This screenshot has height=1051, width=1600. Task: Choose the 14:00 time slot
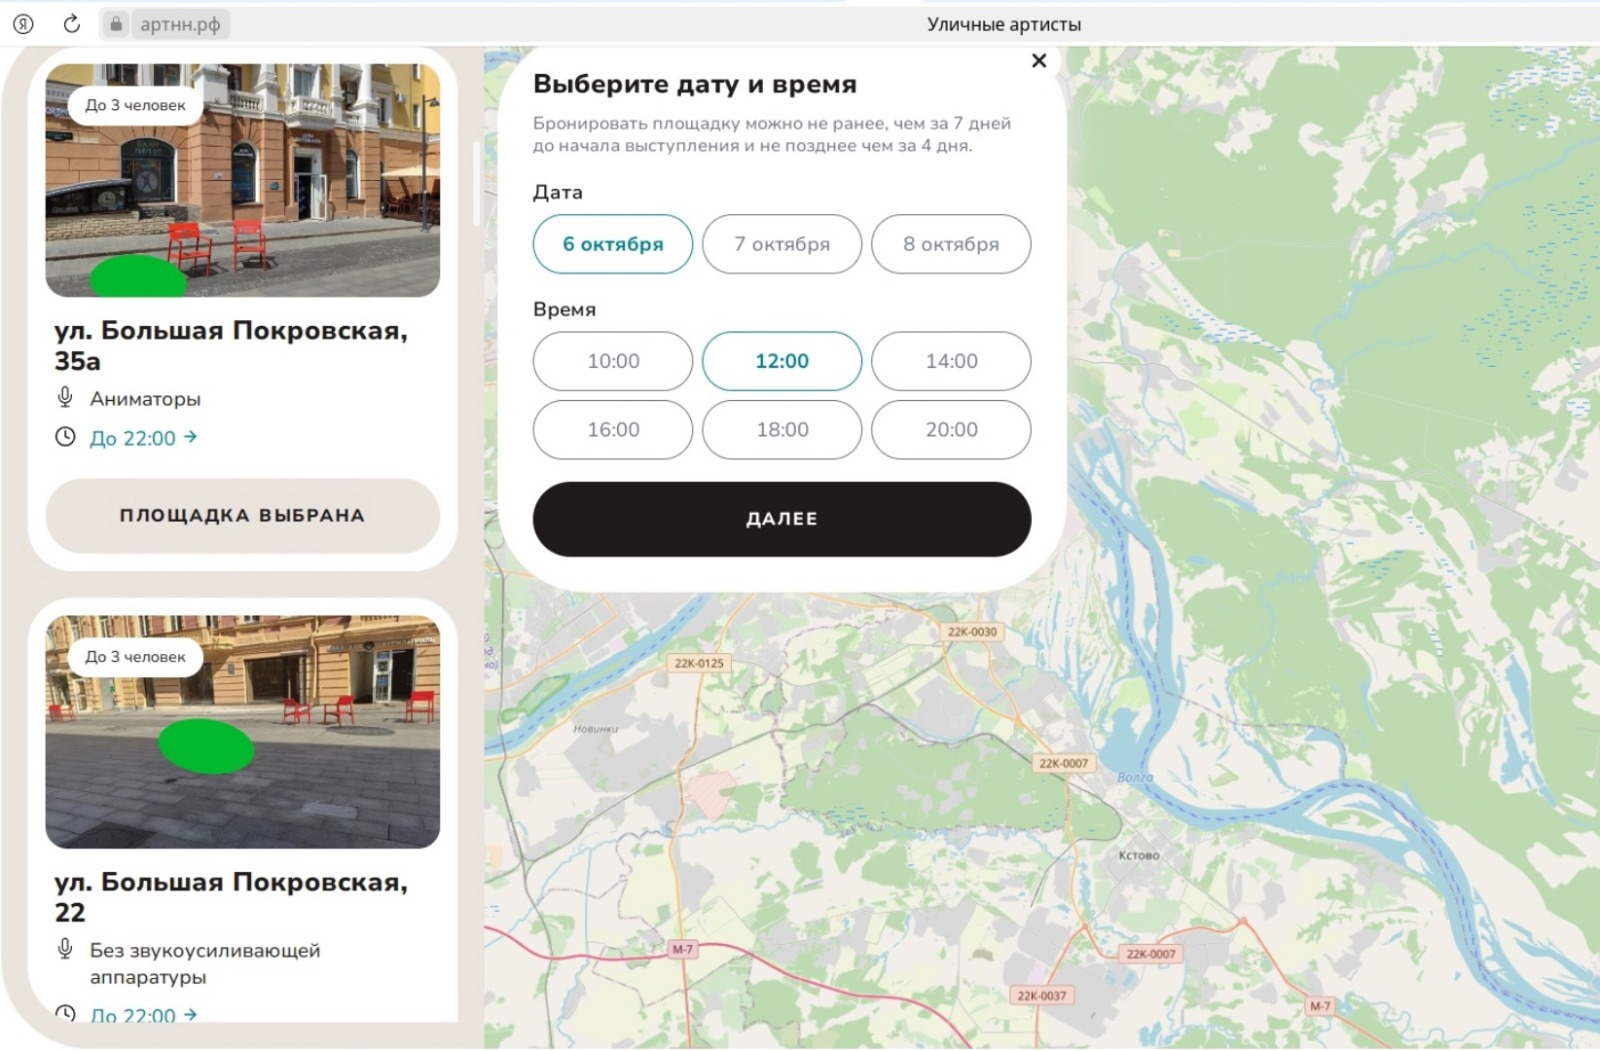click(950, 361)
